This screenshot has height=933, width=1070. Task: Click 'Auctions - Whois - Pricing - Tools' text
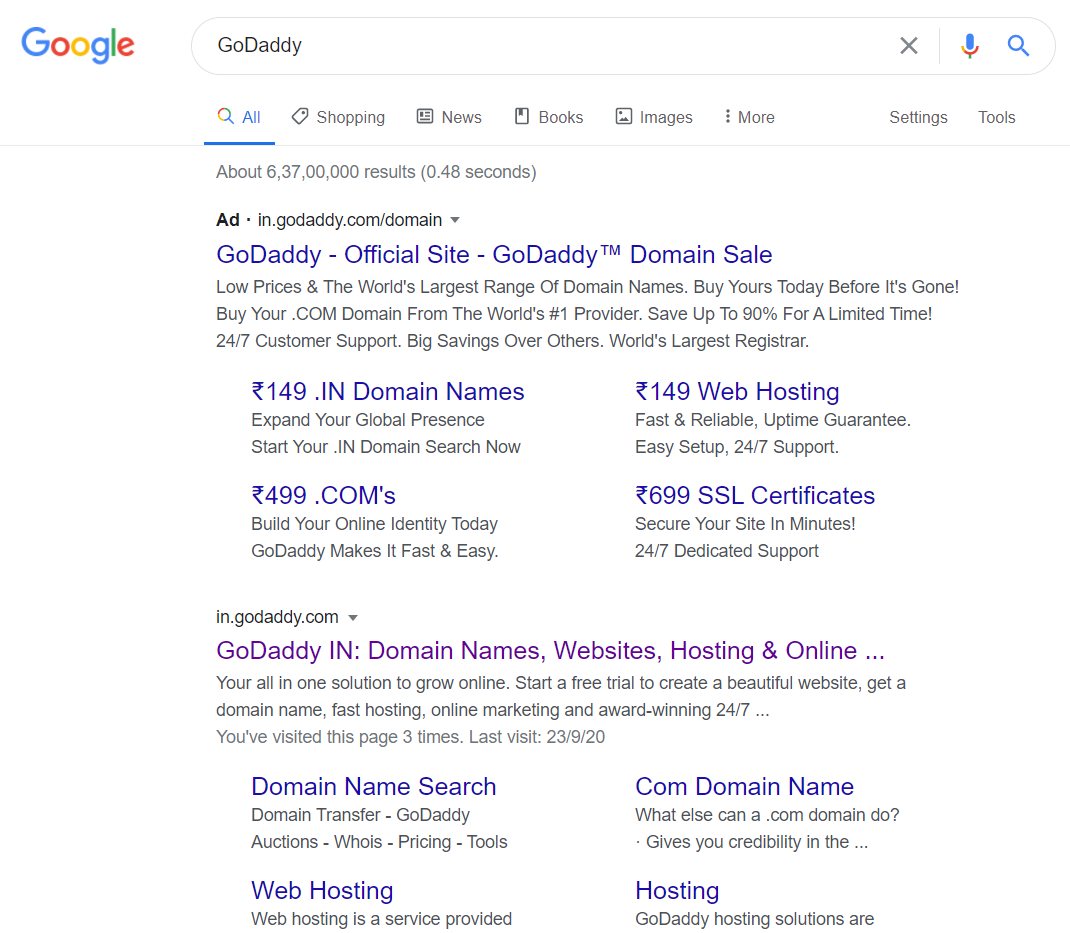click(379, 842)
